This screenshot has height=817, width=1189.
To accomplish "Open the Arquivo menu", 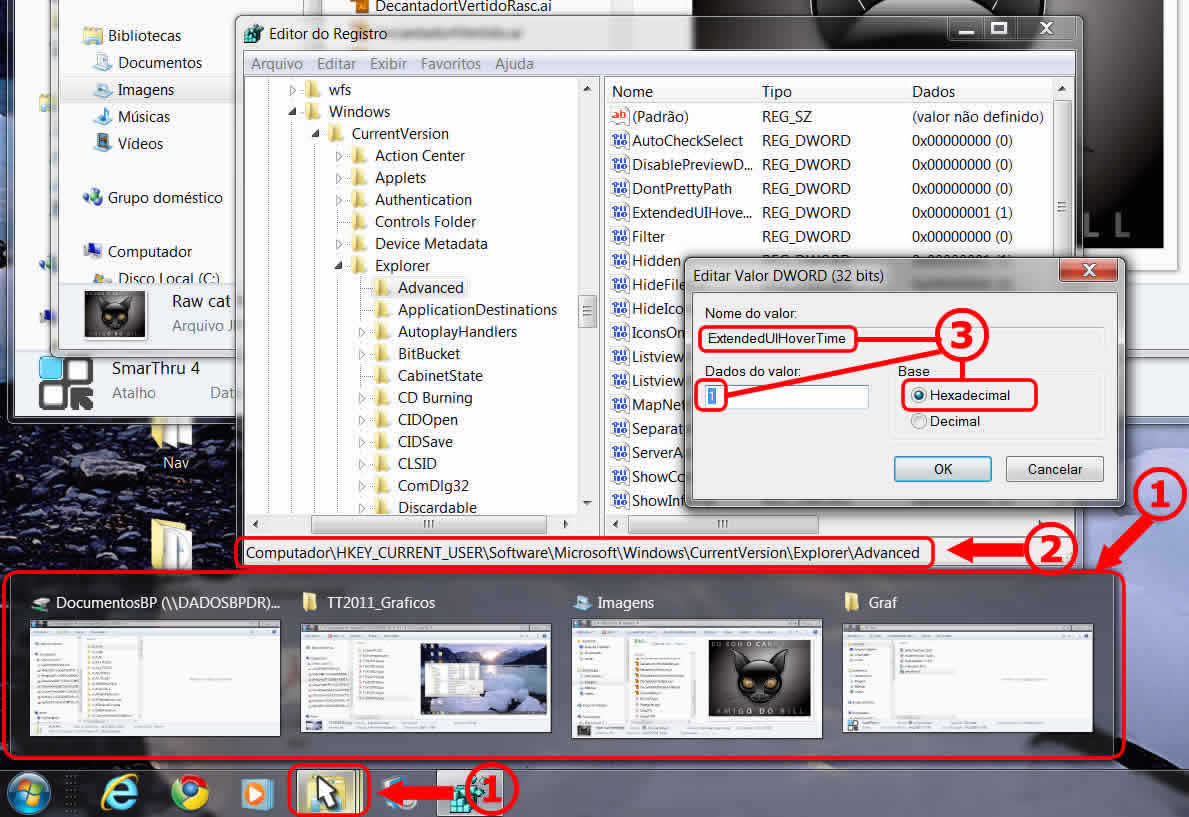I will click(277, 64).
